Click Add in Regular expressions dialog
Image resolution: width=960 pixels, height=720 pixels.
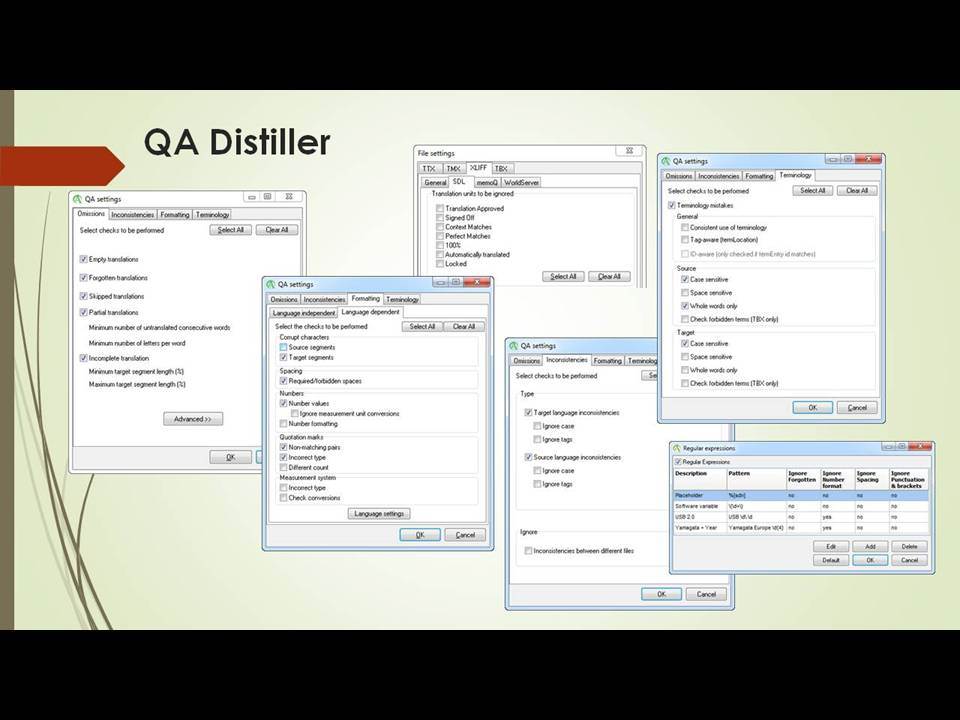[x=870, y=546]
